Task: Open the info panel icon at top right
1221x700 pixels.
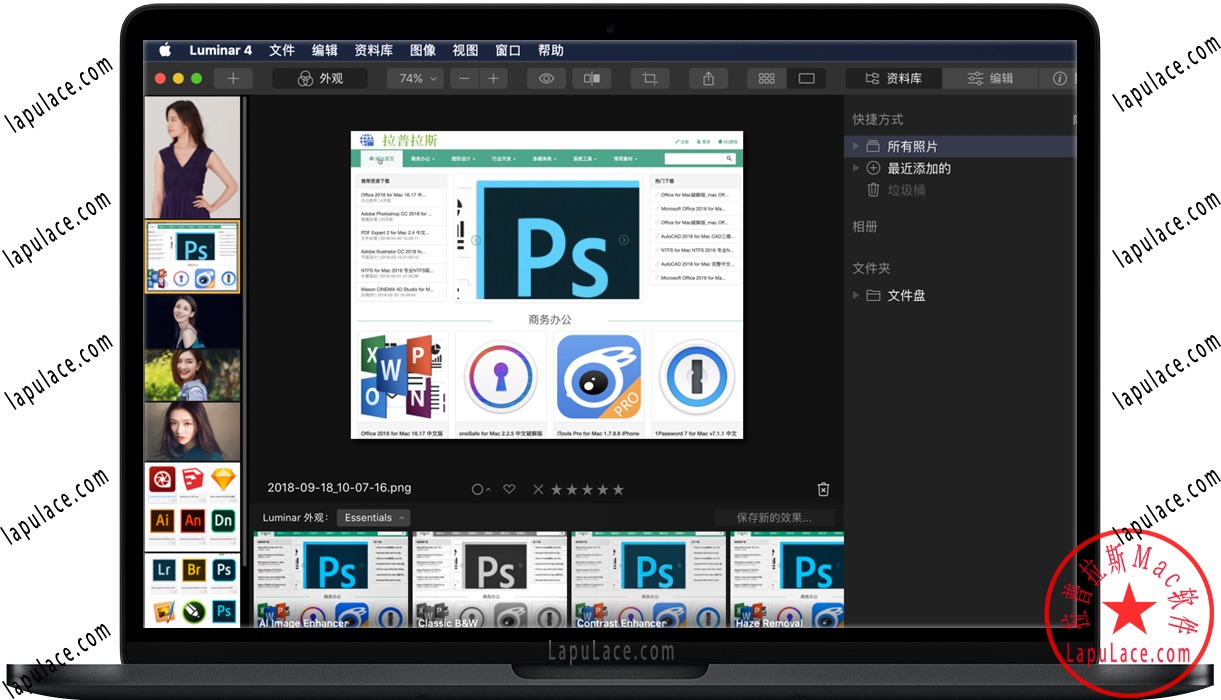Action: (x=1061, y=77)
